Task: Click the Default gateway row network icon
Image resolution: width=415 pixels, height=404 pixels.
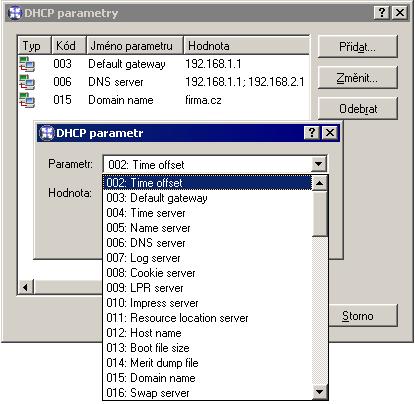Action: (27, 64)
